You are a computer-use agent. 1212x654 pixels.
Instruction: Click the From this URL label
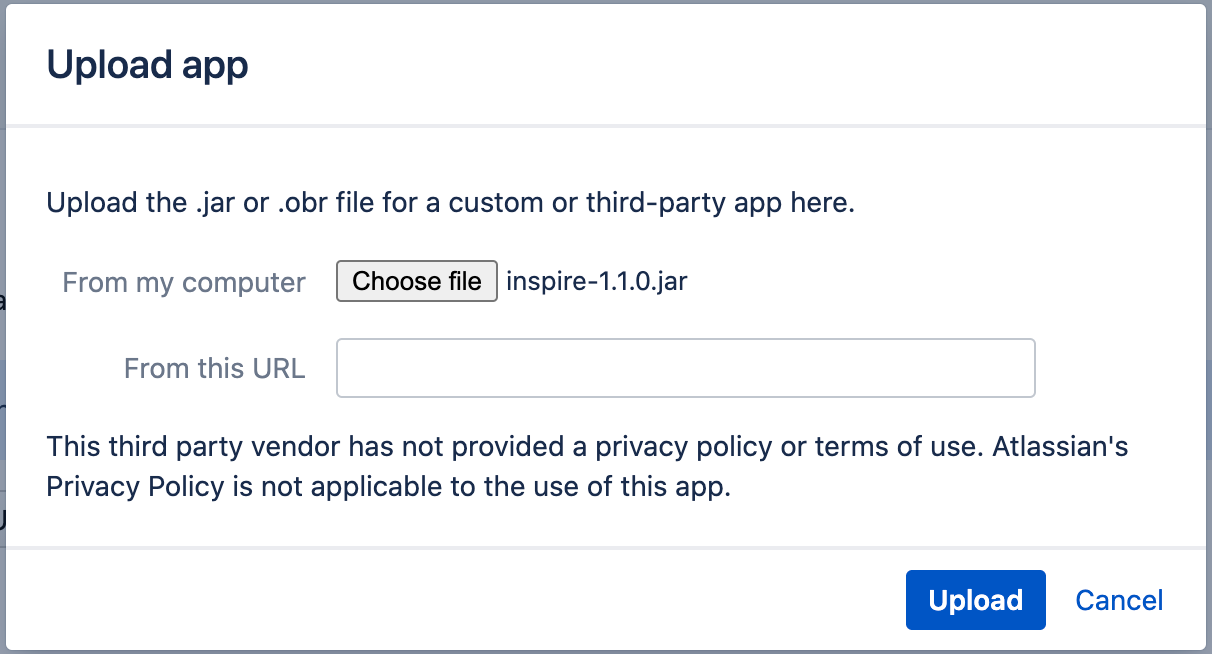tap(214, 368)
